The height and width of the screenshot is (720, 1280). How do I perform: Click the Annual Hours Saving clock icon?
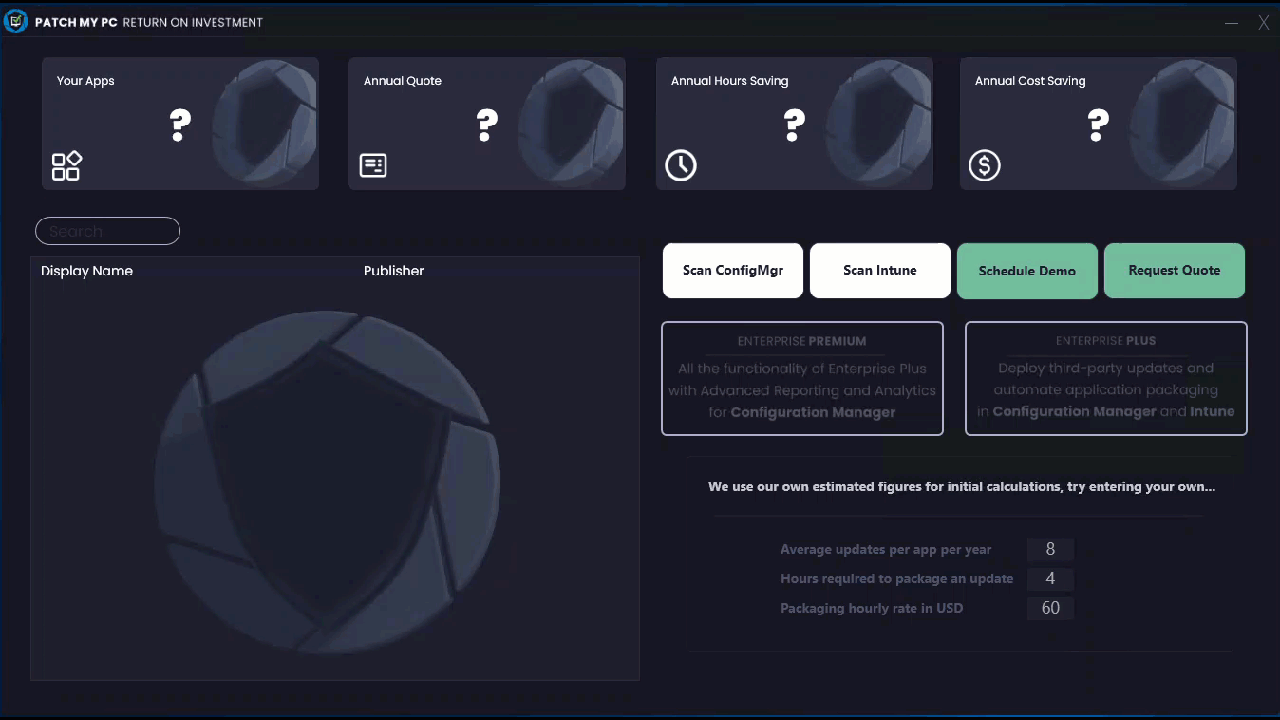[x=681, y=166]
